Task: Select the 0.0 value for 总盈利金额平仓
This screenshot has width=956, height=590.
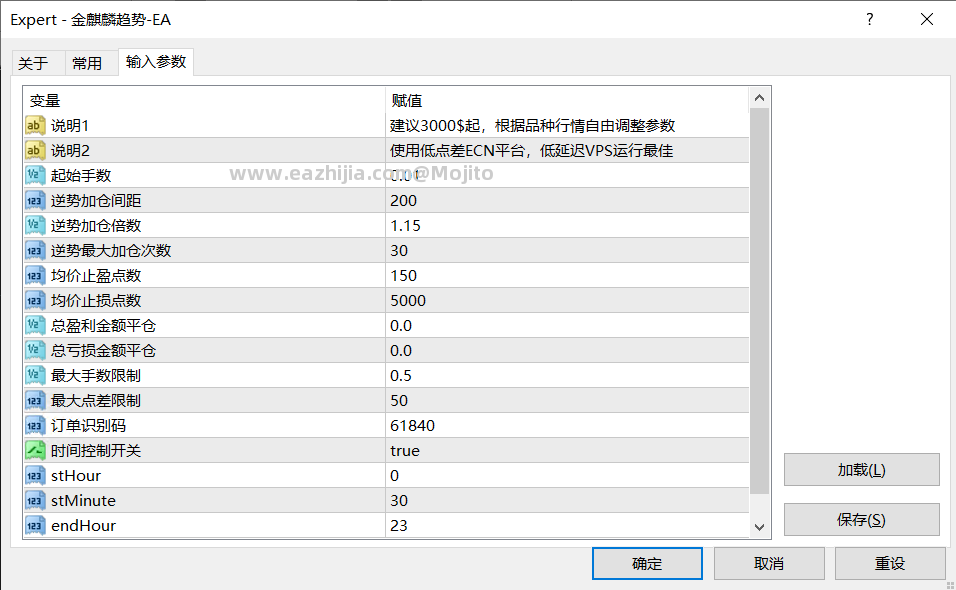Action: pyautogui.click(x=401, y=325)
